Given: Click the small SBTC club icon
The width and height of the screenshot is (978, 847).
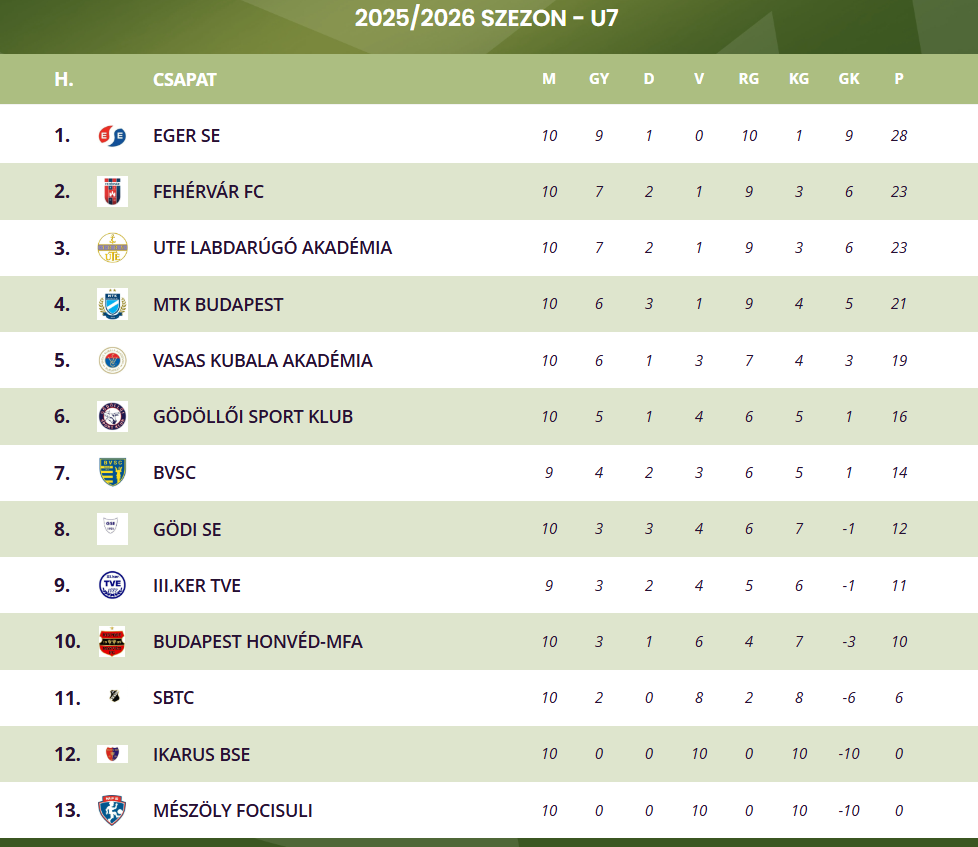Looking at the screenshot, I should click(114, 696).
